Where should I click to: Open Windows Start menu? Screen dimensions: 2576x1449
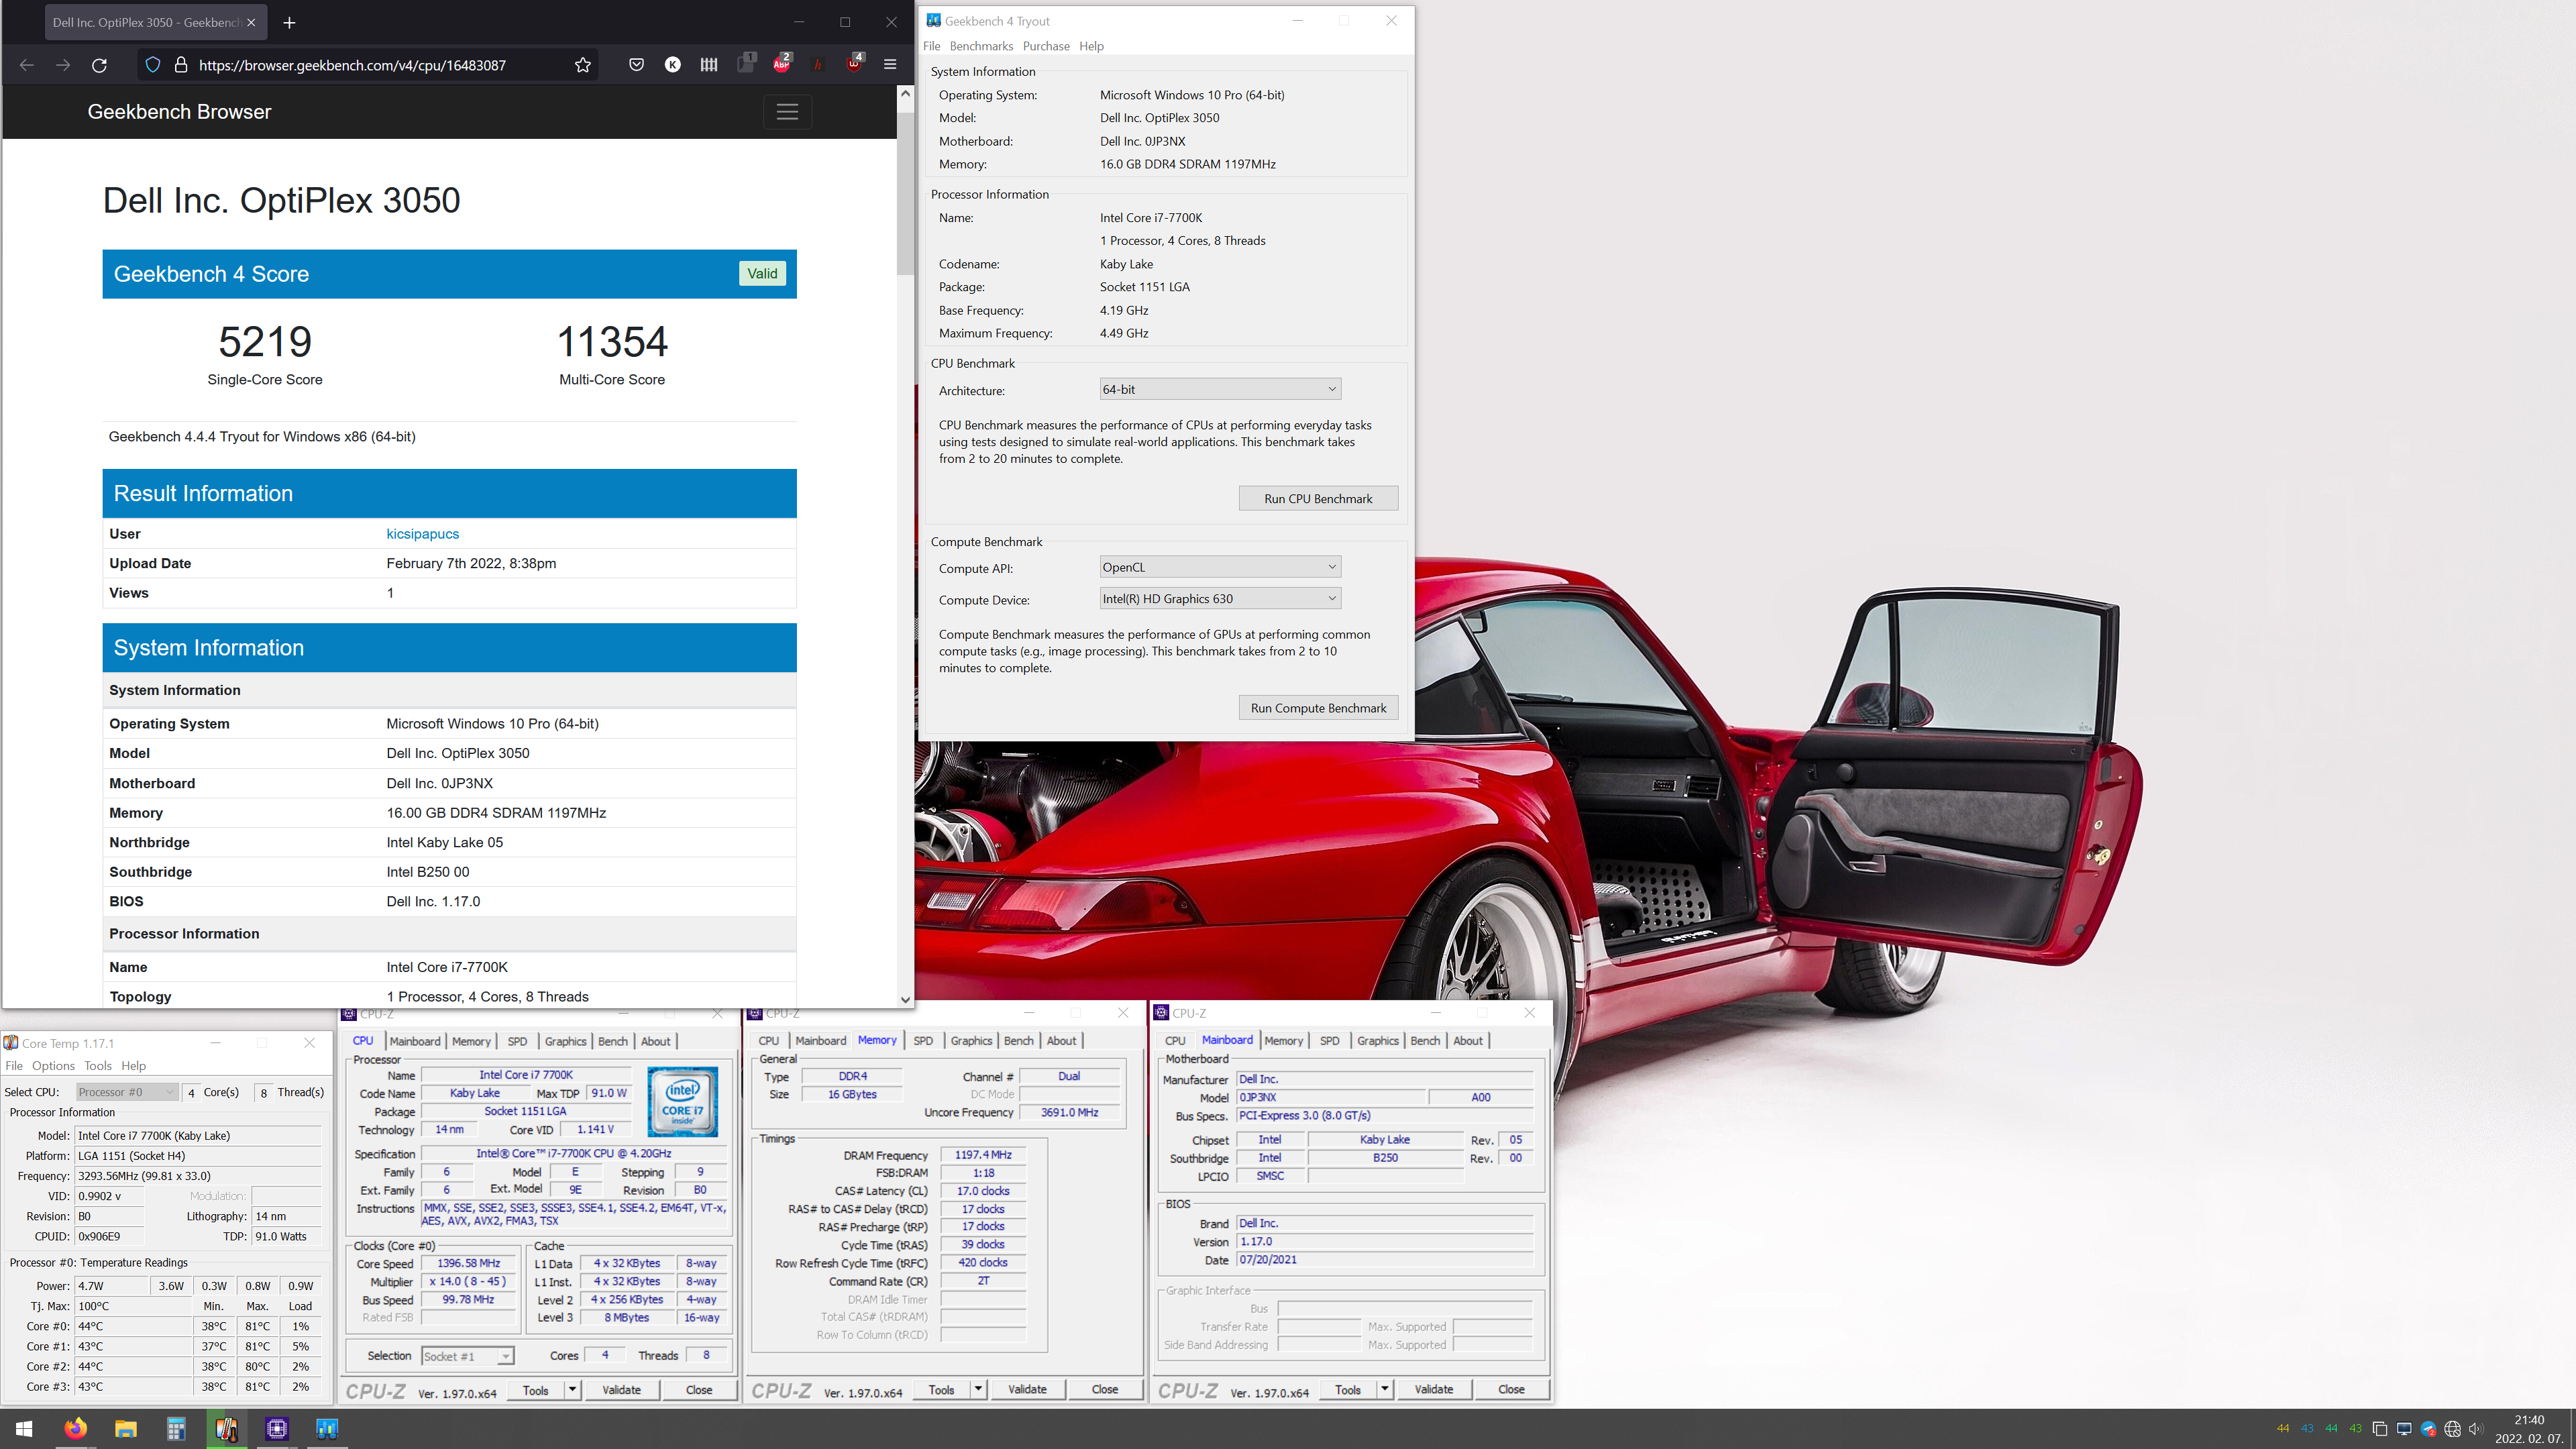tap(24, 1429)
